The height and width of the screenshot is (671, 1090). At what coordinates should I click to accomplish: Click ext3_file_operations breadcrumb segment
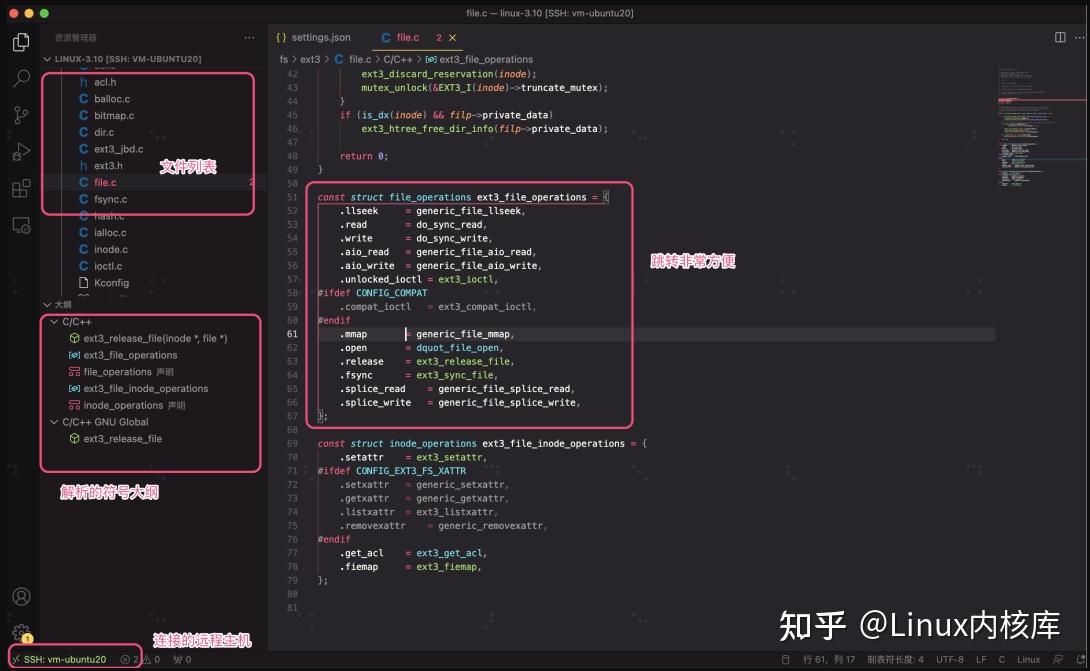click(486, 59)
